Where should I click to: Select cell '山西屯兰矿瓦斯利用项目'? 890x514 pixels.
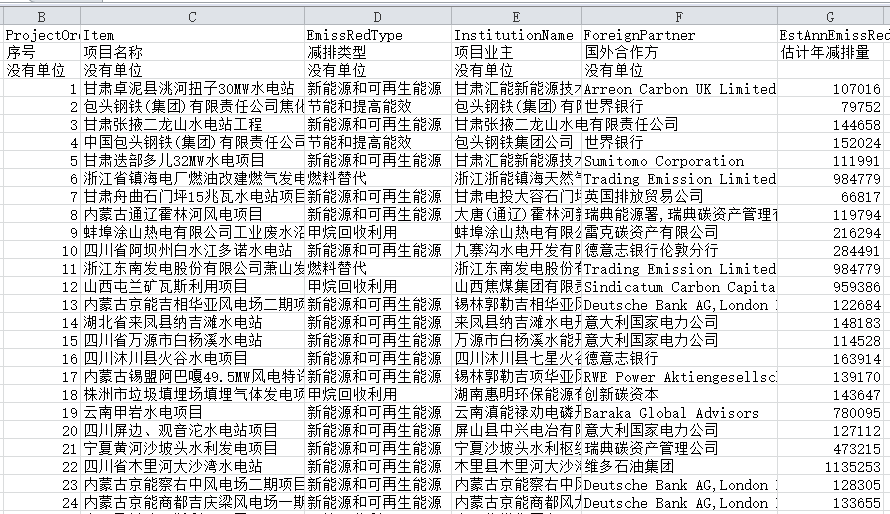click(x=192, y=287)
